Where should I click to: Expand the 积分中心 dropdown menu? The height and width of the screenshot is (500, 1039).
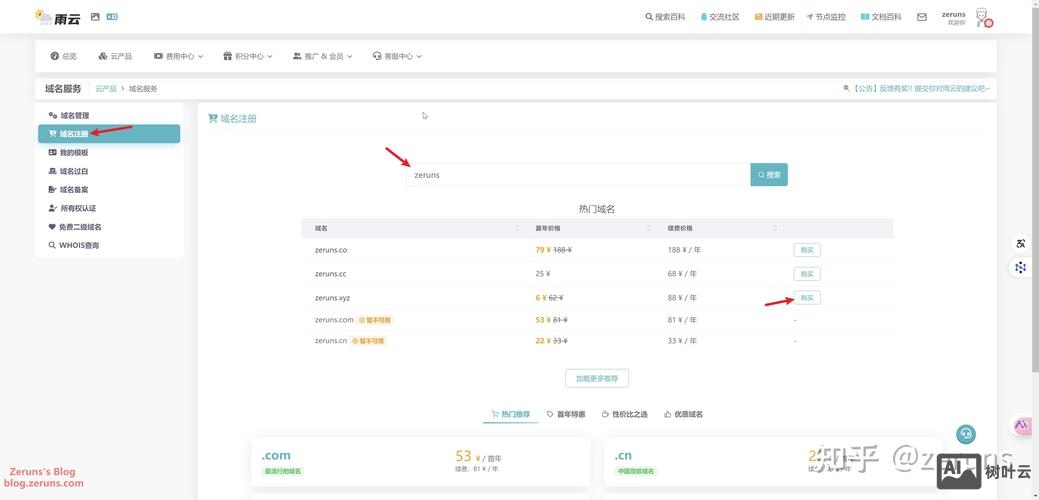pyautogui.click(x=248, y=56)
